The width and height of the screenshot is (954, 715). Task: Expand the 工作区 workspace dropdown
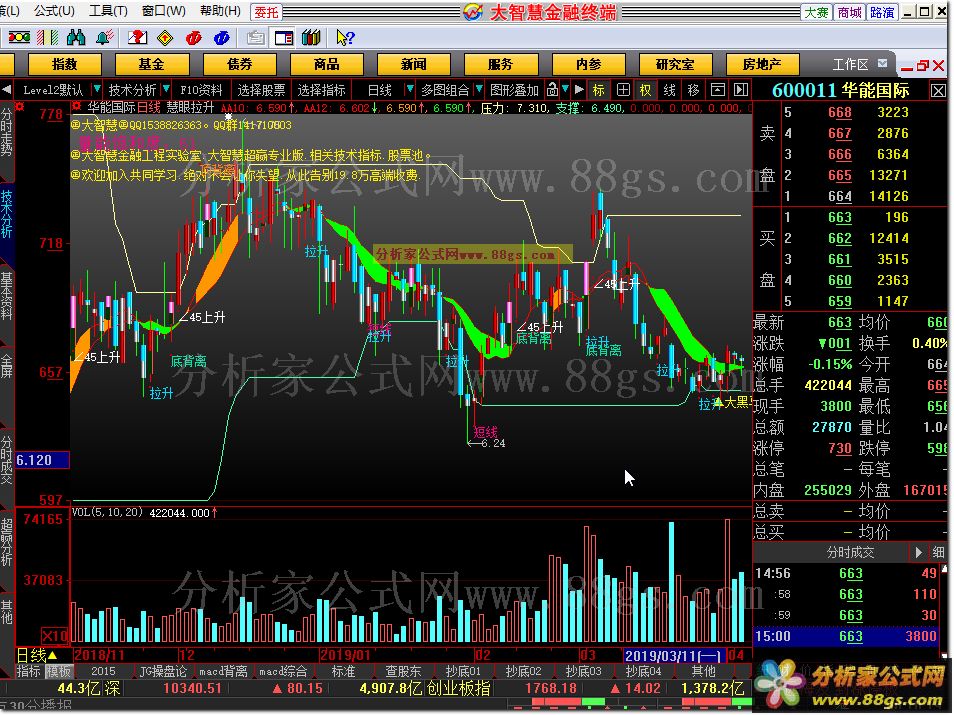[x=883, y=63]
